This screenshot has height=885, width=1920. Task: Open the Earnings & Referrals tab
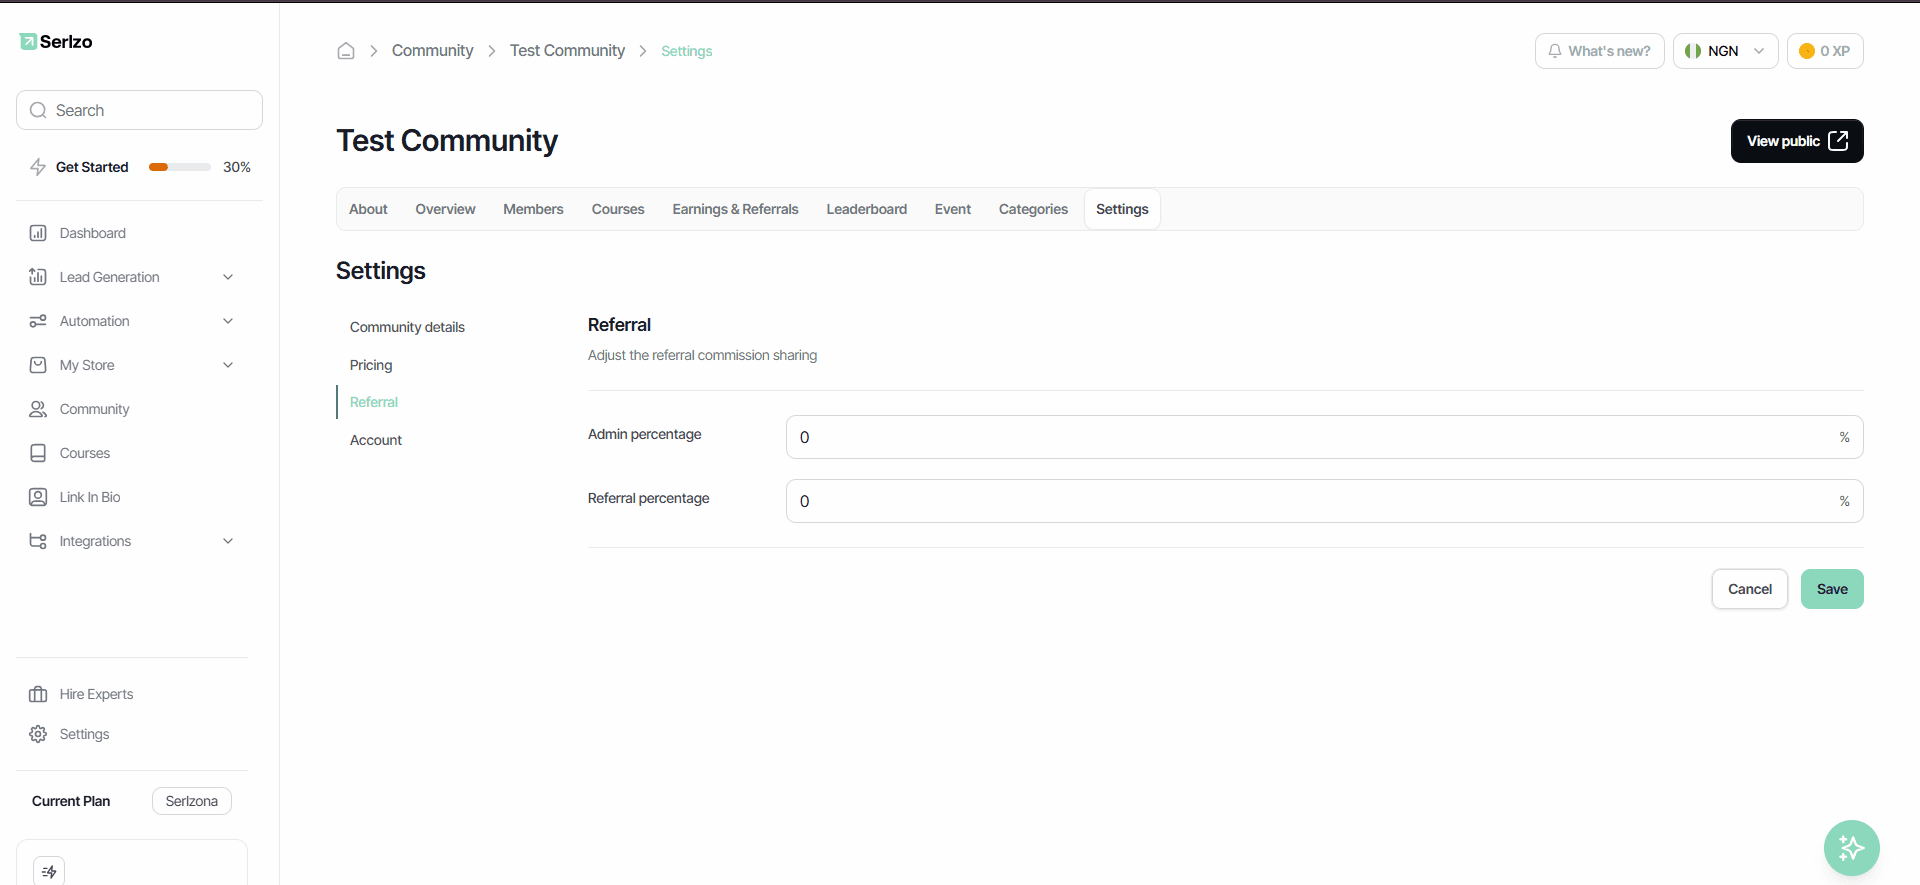(735, 209)
